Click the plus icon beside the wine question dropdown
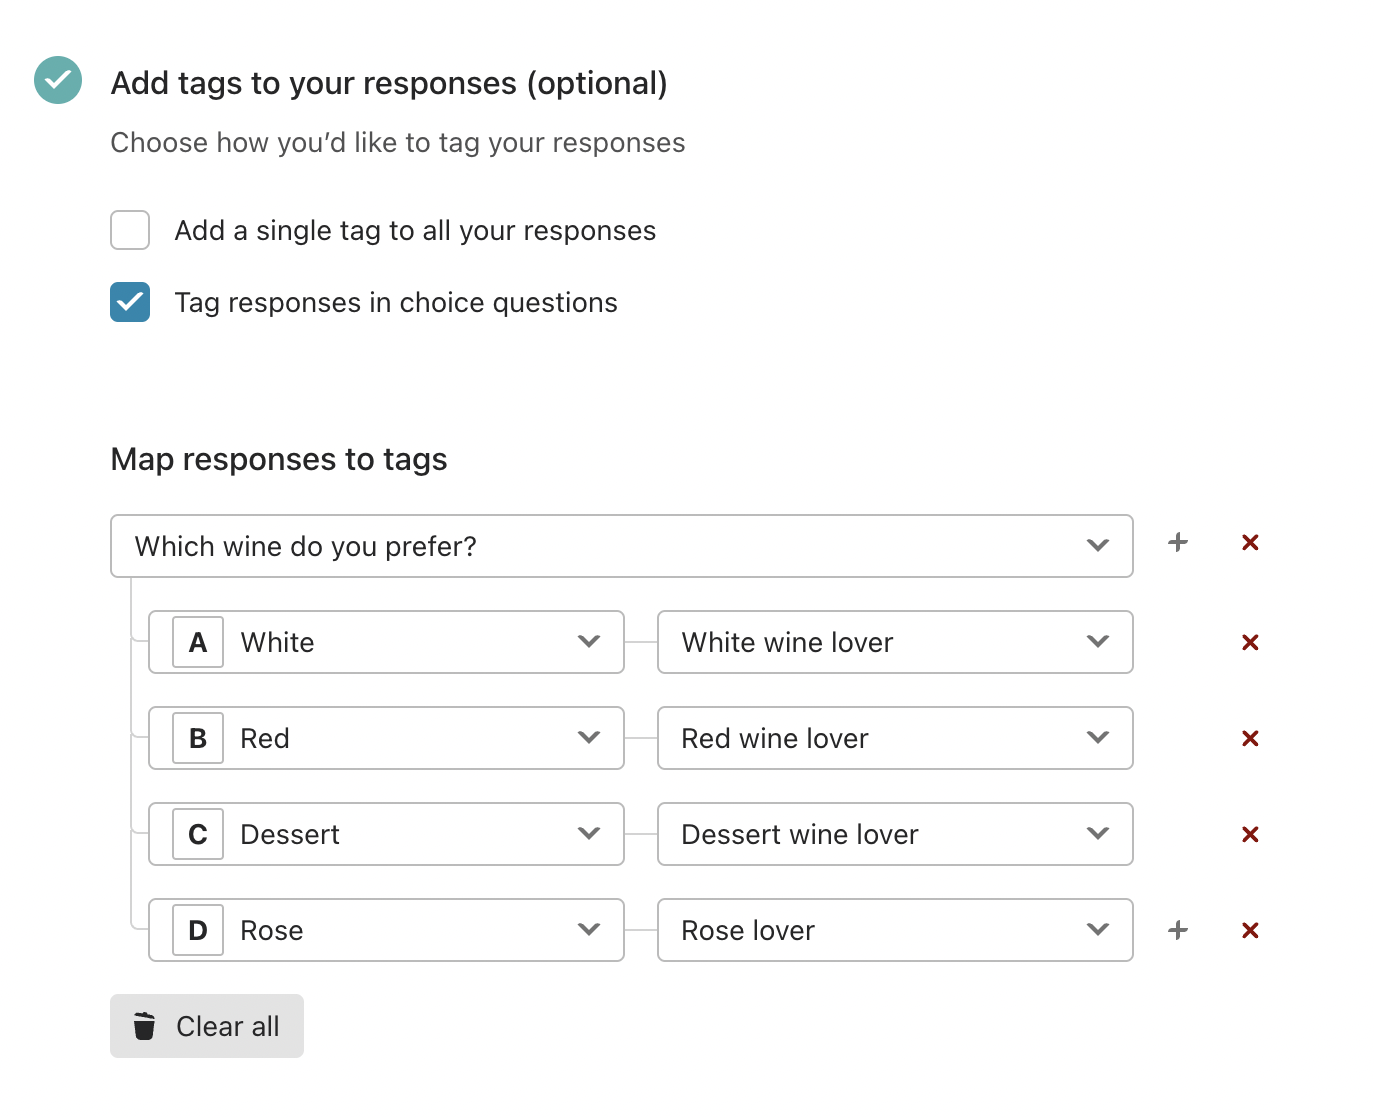This screenshot has height=1118, width=1374. coord(1178,542)
